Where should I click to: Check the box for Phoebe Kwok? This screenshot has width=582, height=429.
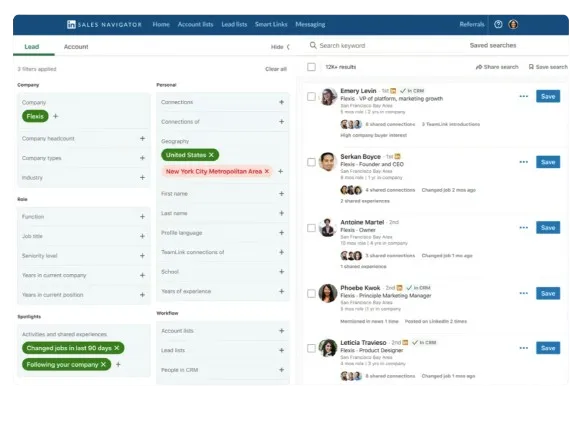click(311, 294)
